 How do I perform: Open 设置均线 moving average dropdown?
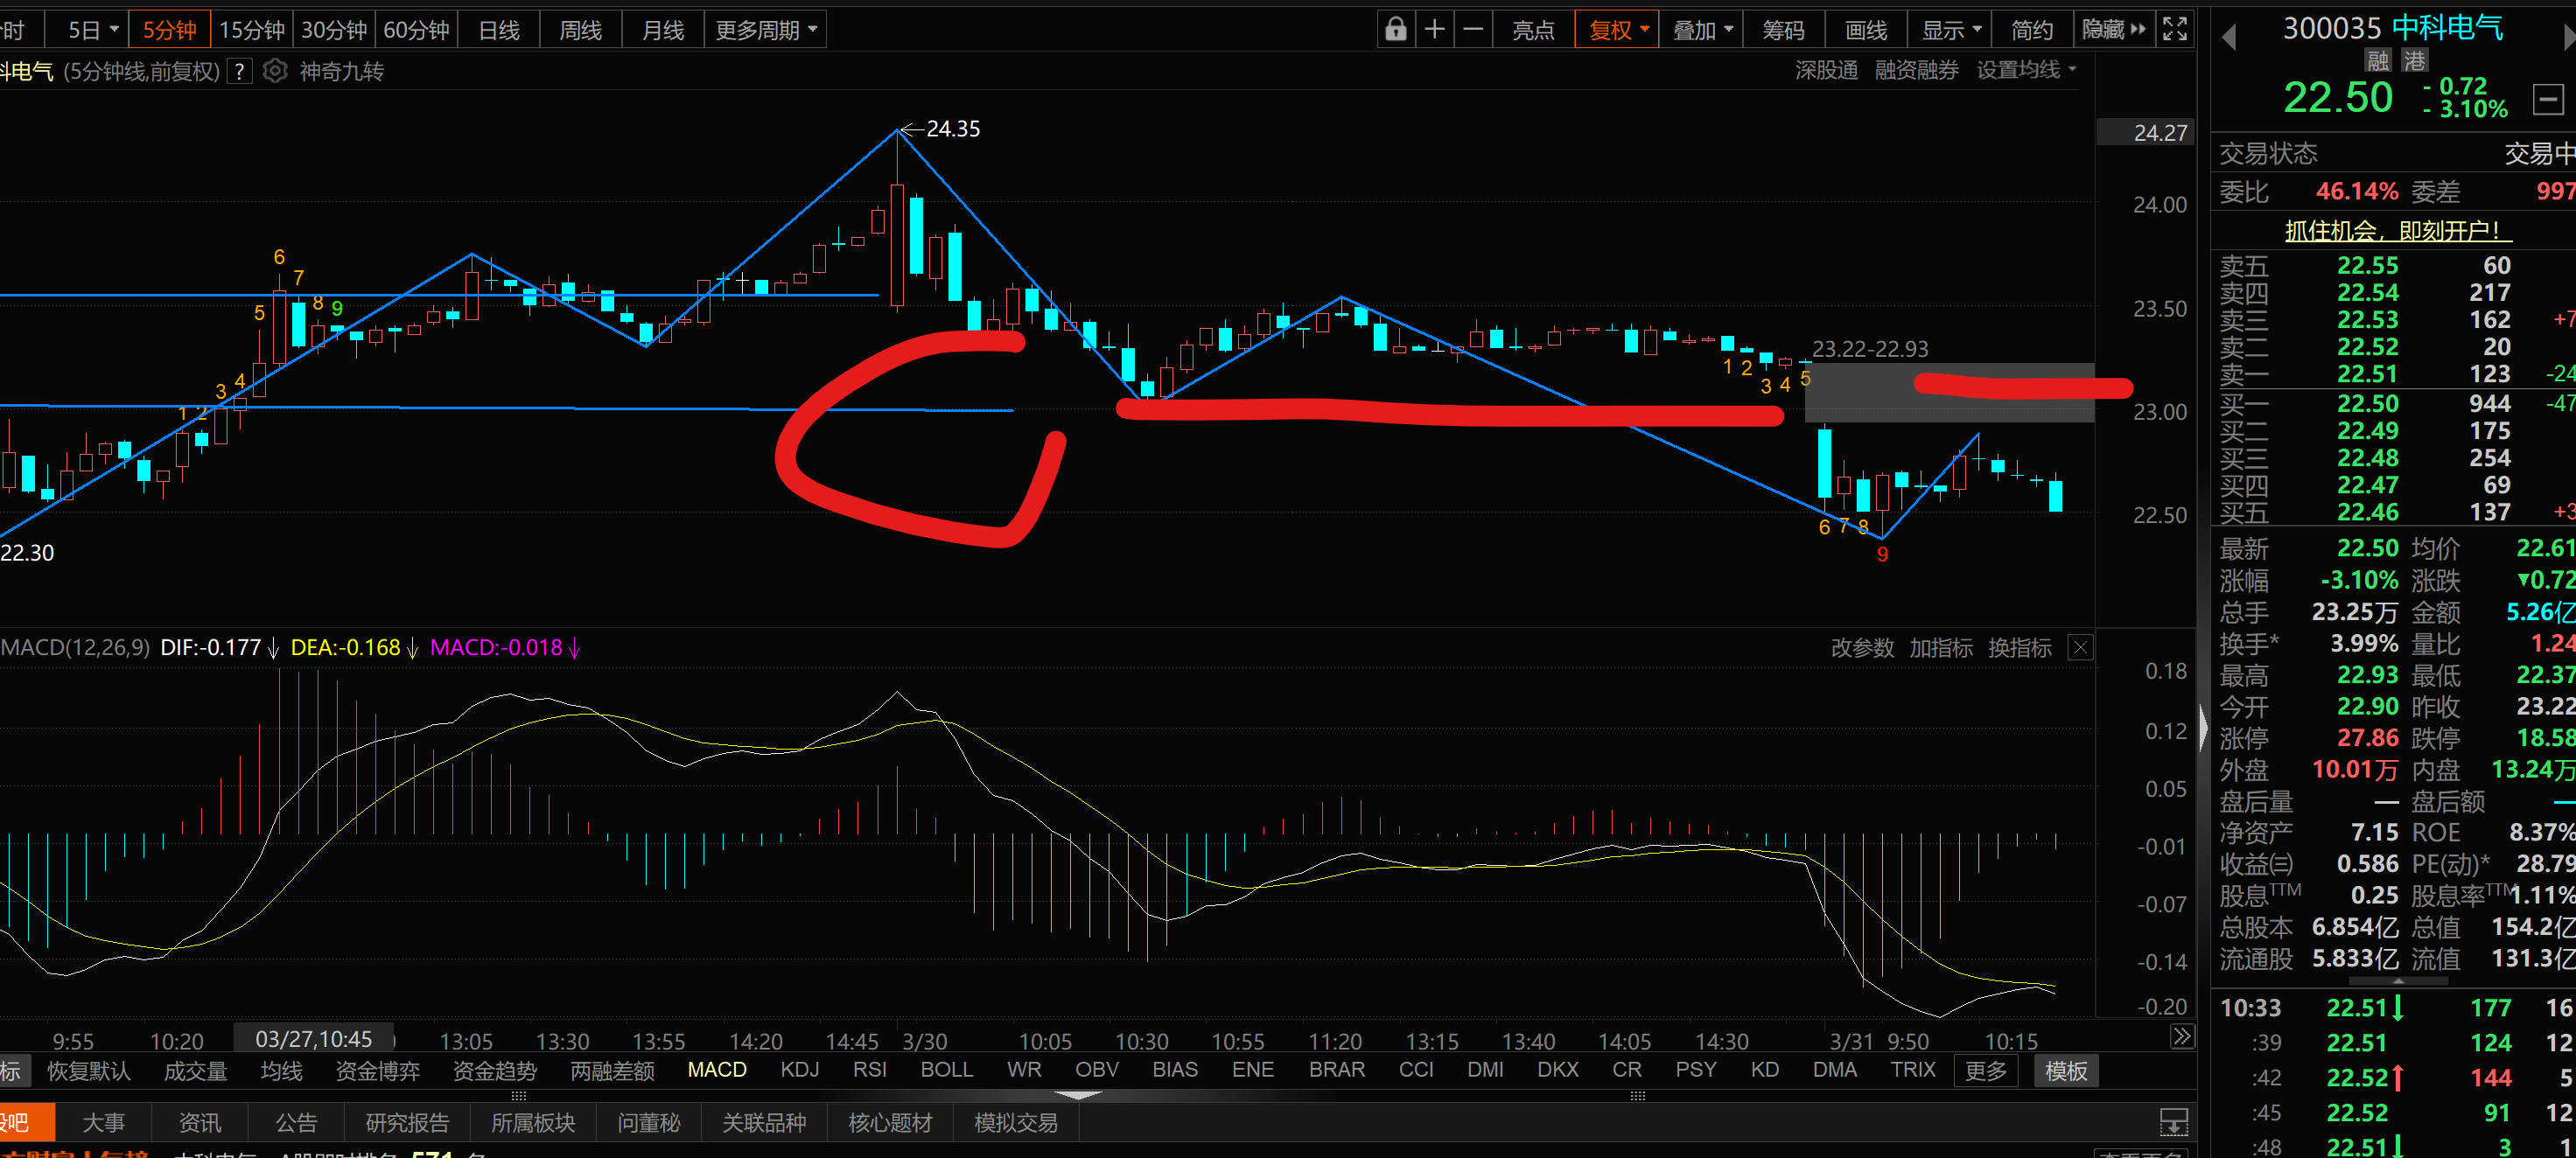coord(2026,70)
